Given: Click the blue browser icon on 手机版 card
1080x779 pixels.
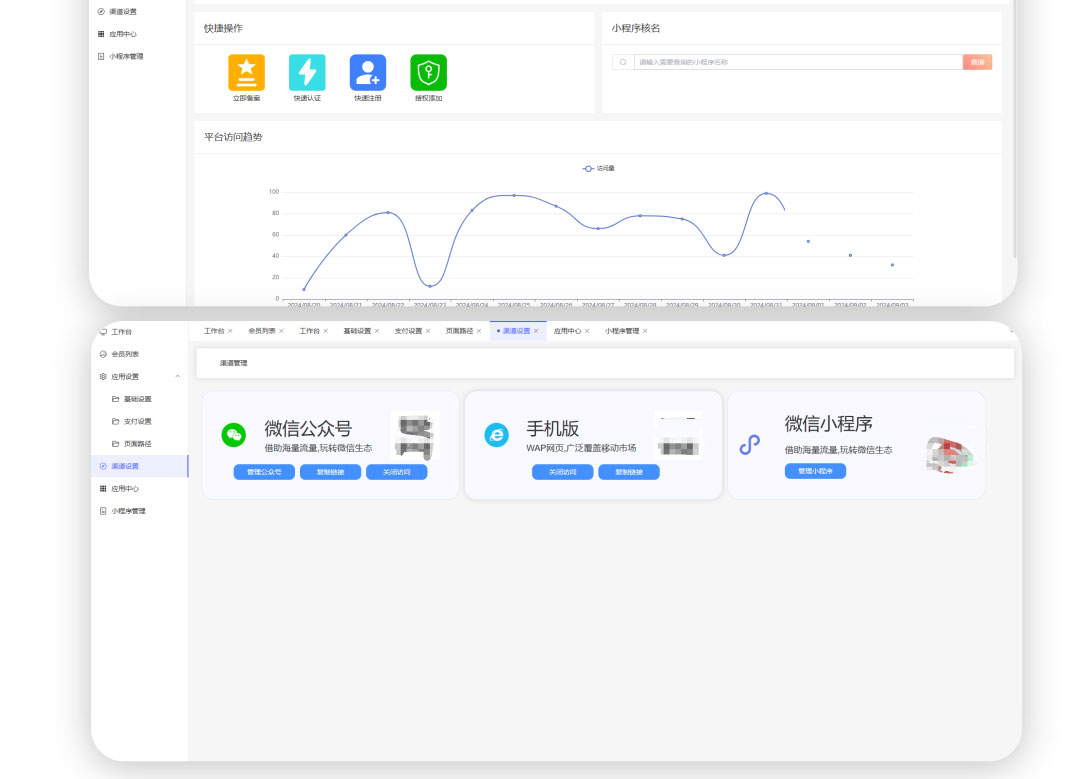Looking at the screenshot, I should pos(496,435).
